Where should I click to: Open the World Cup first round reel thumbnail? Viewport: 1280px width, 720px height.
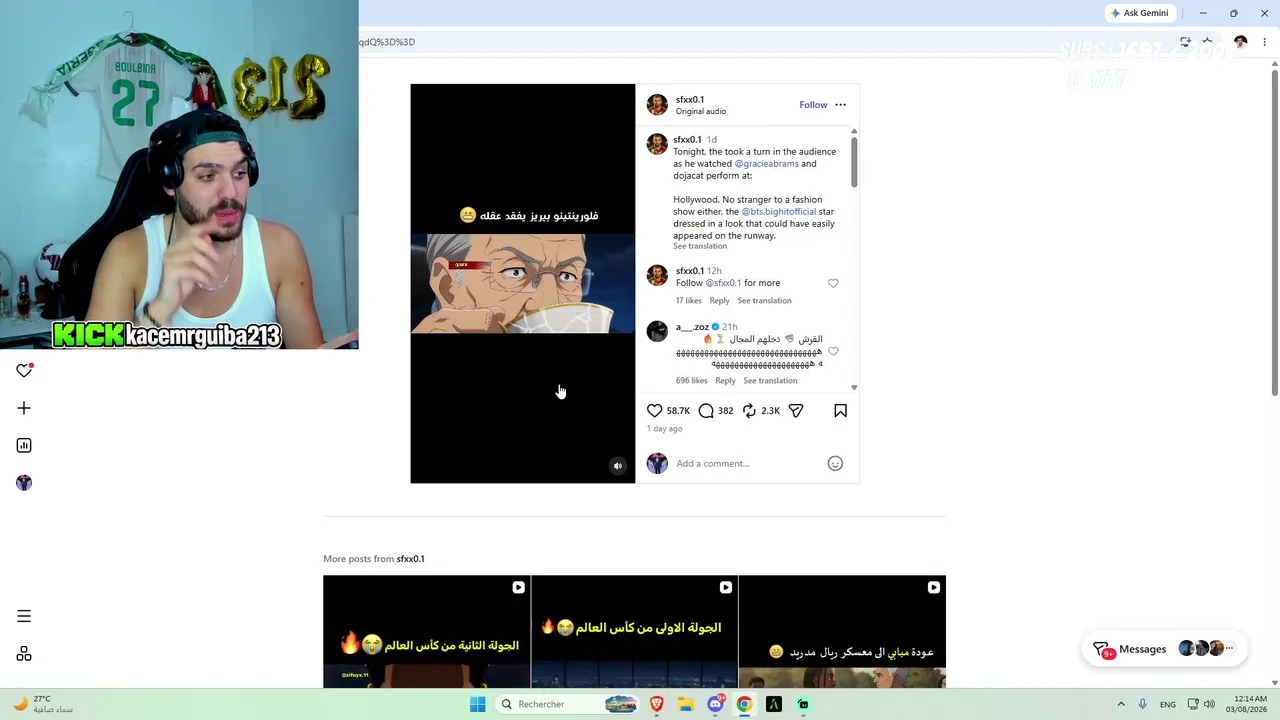point(634,632)
